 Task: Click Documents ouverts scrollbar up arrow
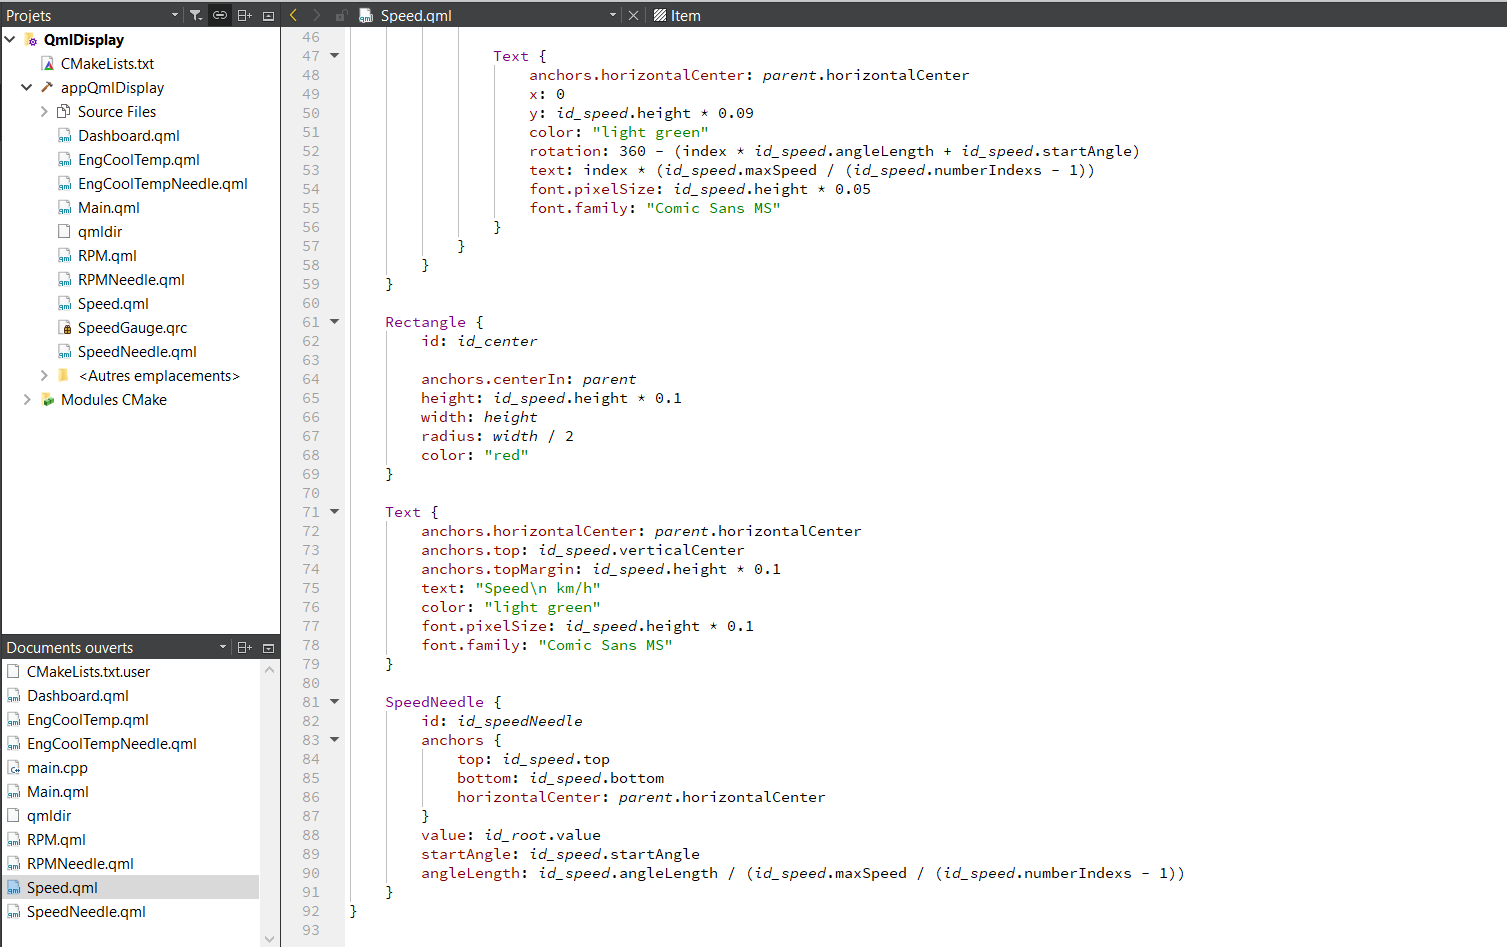pyautogui.click(x=269, y=669)
